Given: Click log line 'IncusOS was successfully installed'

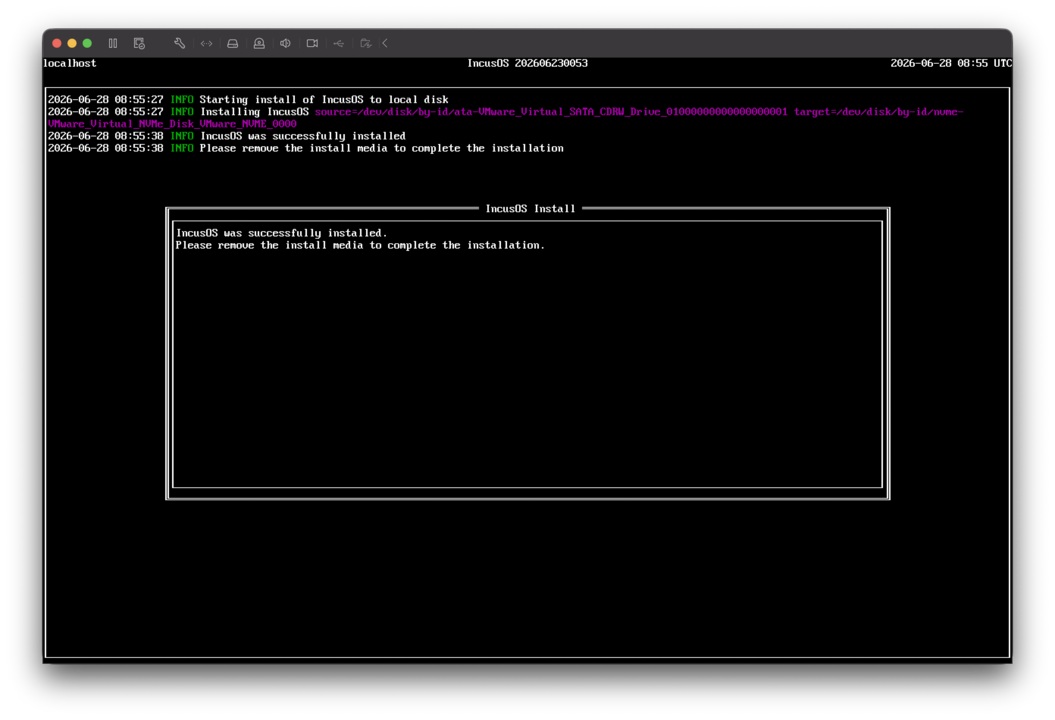Looking at the screenshot, I should (x=303, y=136).
